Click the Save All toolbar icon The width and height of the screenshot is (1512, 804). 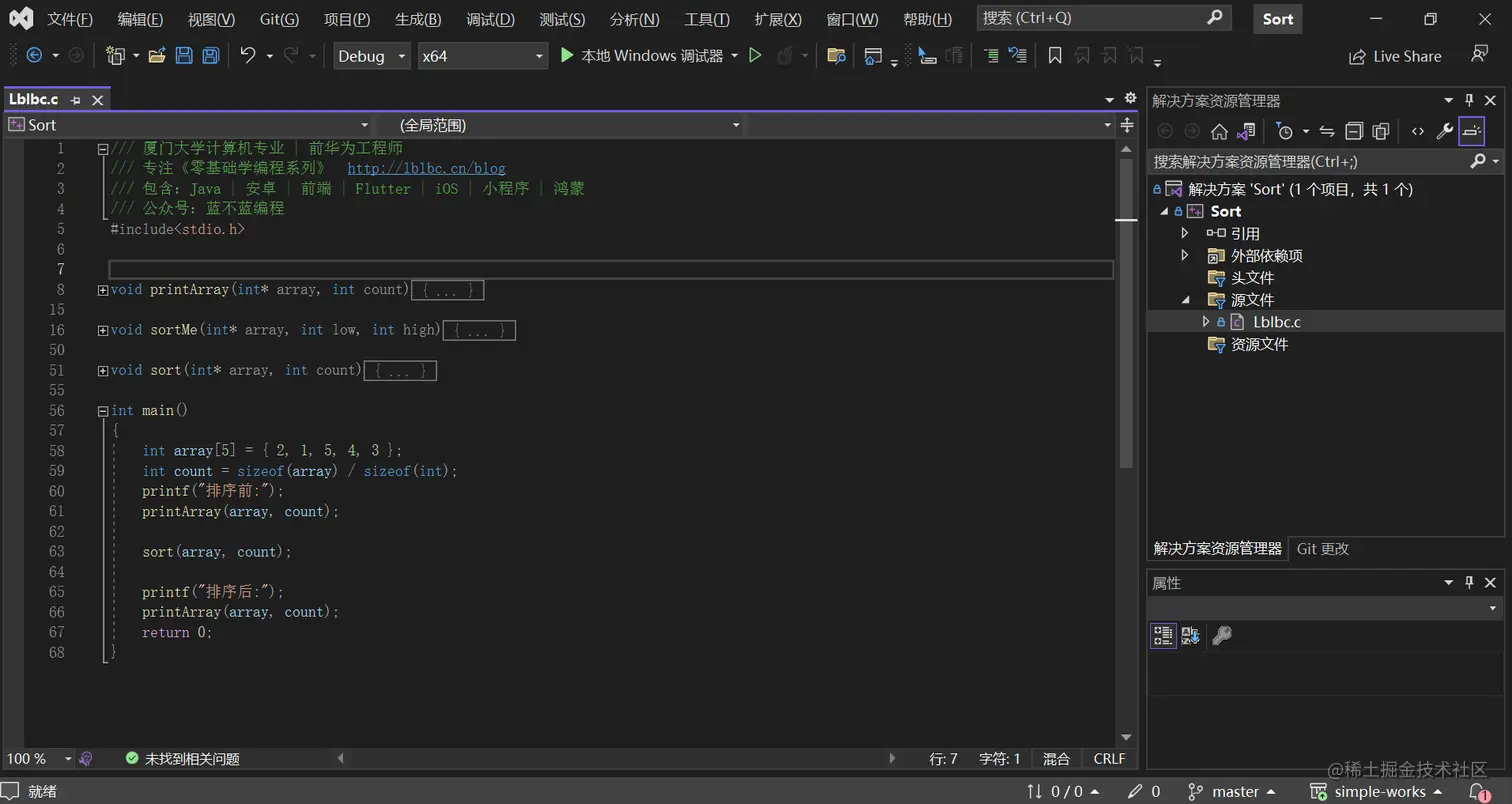[210, 56]
